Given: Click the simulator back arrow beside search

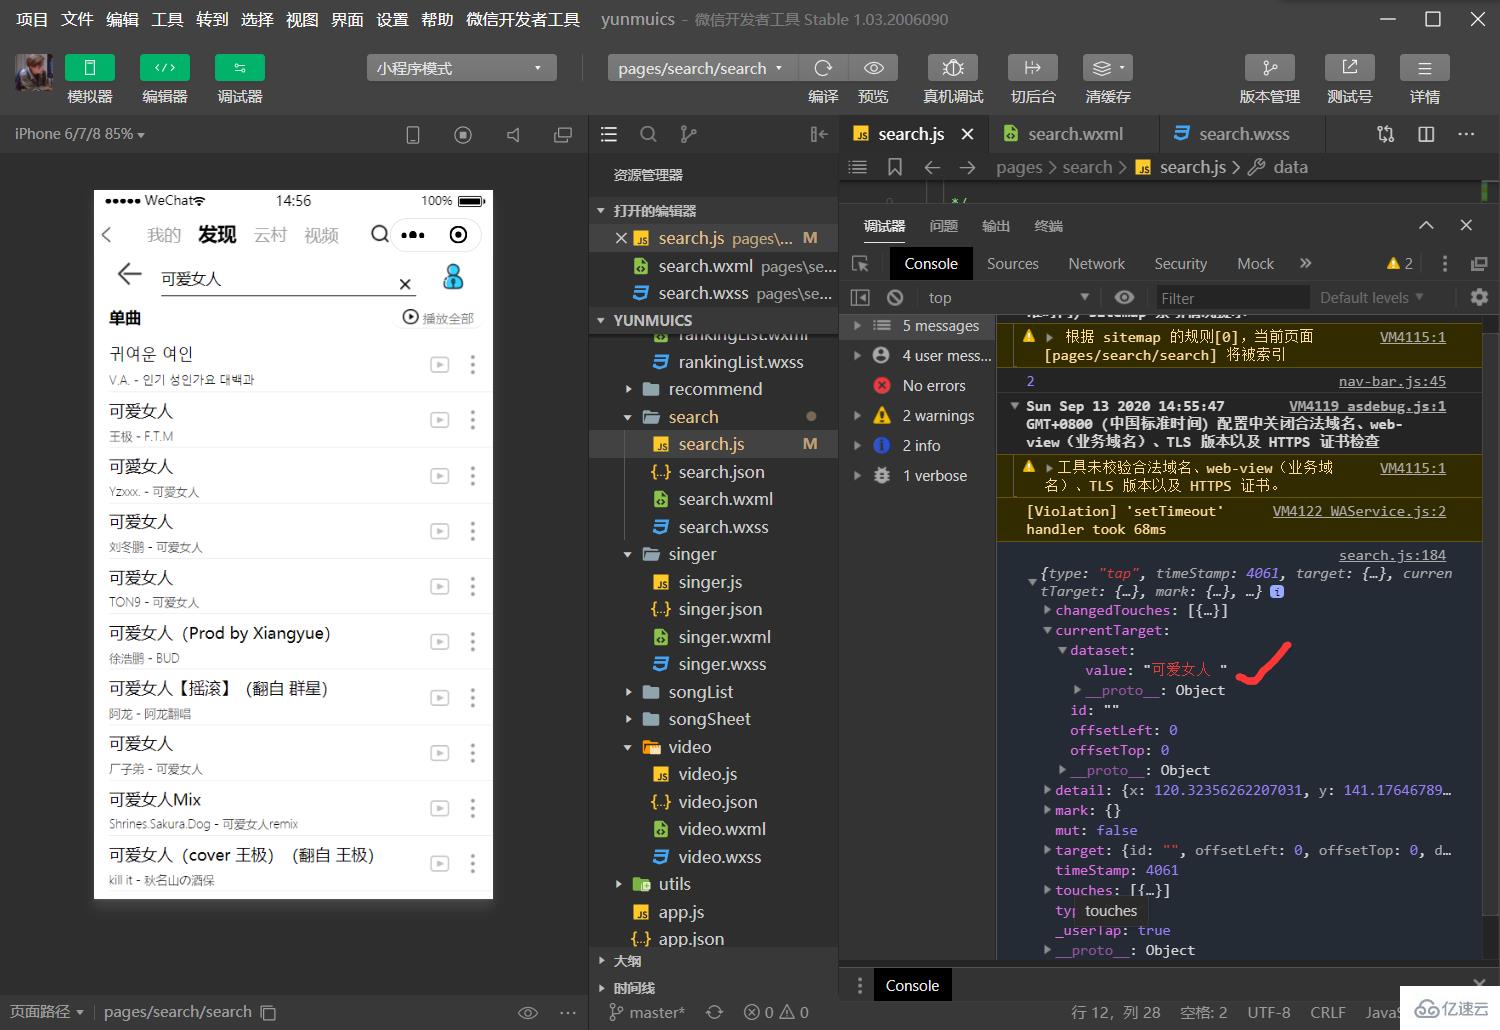Looking at the screenshot, I should pos(129,274).
